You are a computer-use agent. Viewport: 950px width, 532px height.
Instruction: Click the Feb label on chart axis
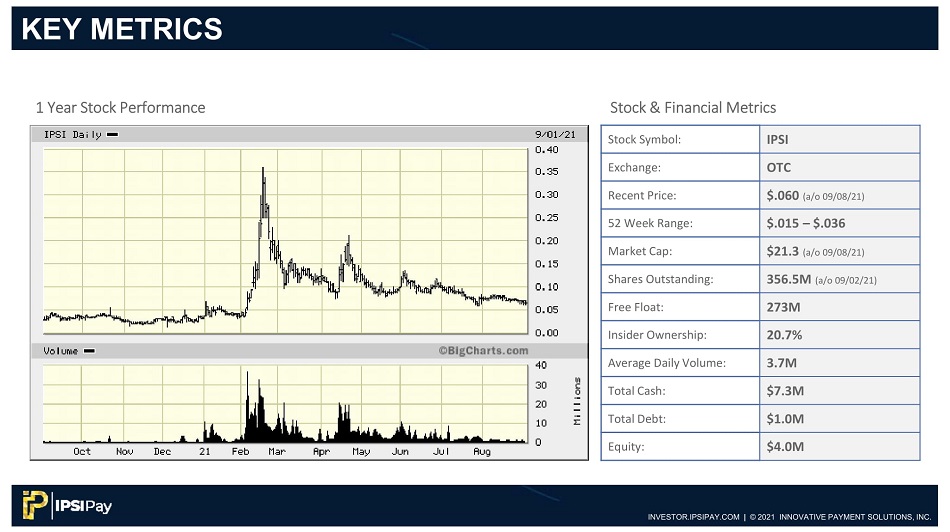click(x=241, y=451)
